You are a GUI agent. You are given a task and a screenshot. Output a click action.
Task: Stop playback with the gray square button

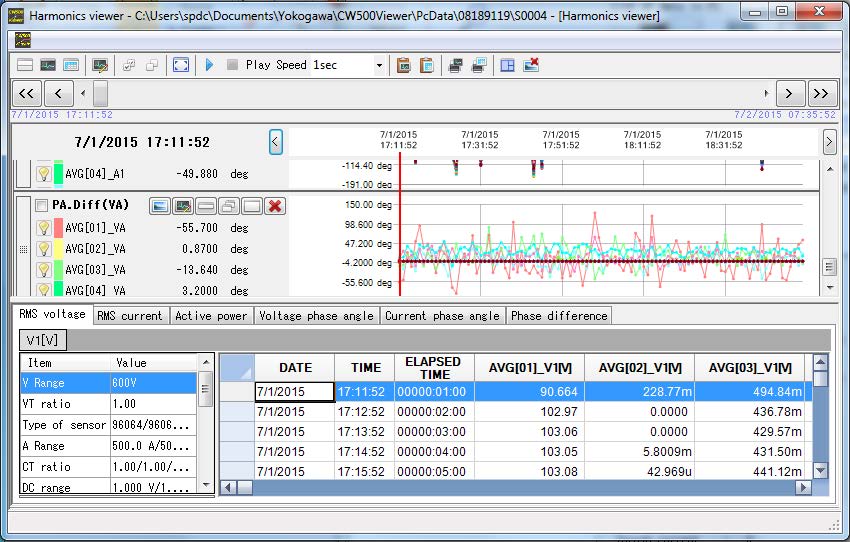pos(232,65)
